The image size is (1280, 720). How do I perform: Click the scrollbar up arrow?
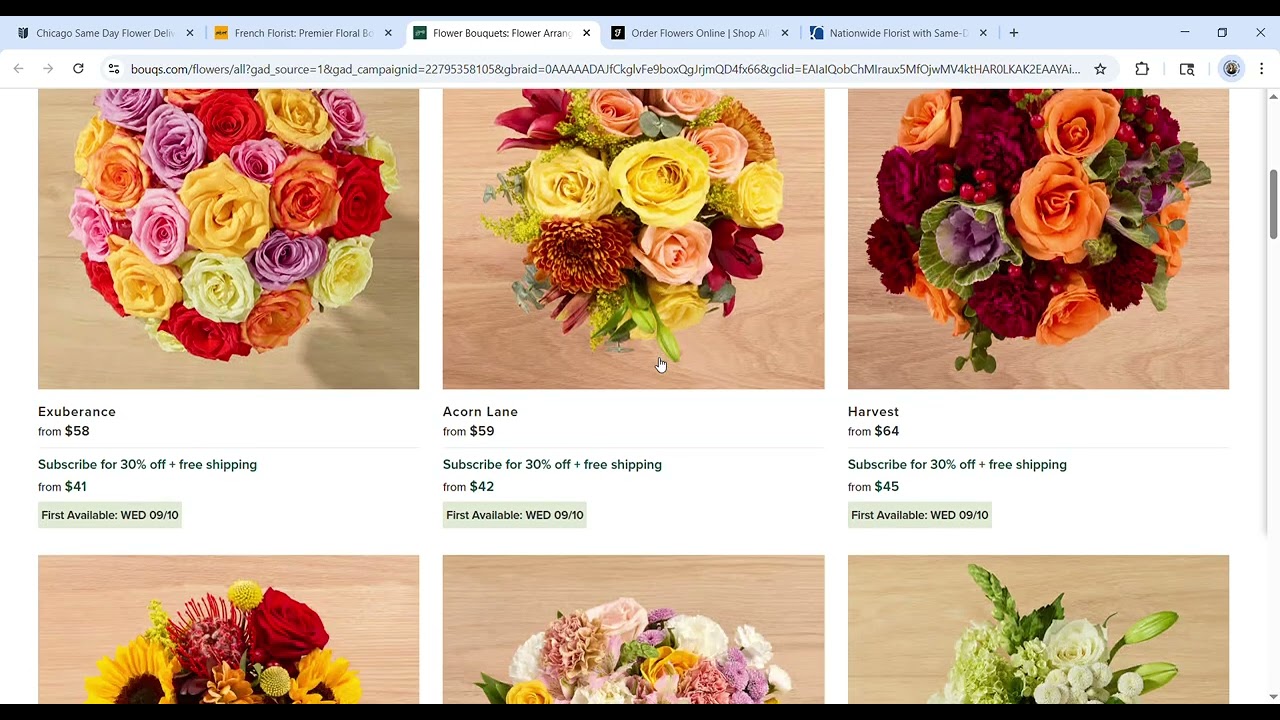coord(1273,96)
